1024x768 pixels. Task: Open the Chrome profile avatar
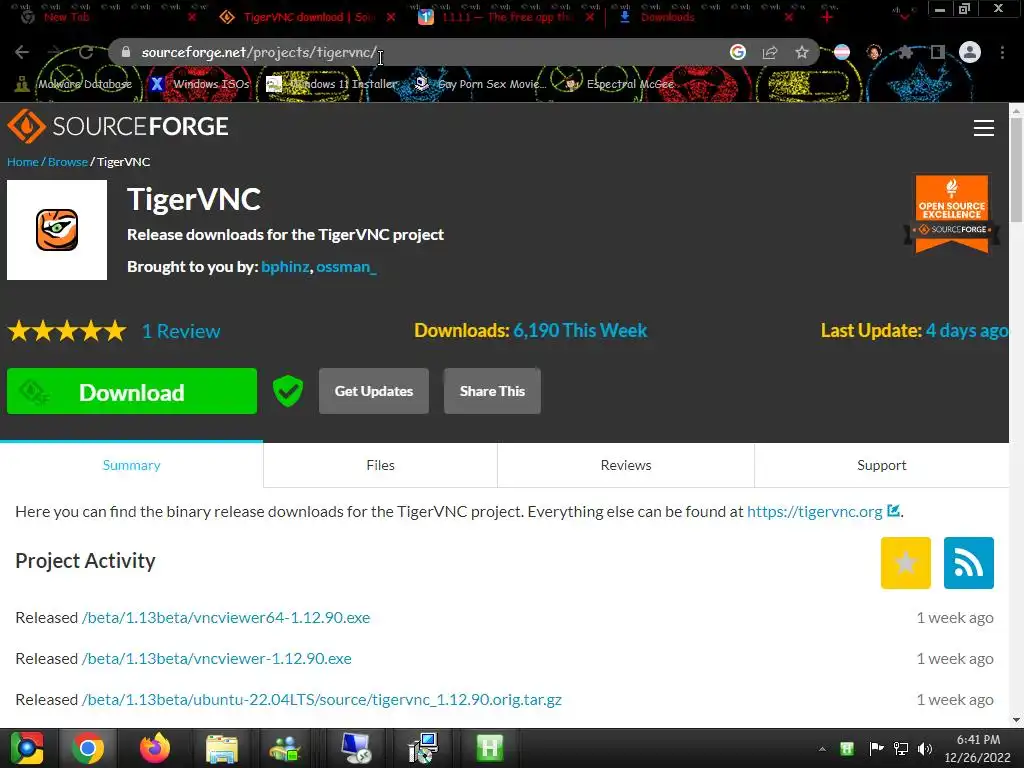click(970, 52)
